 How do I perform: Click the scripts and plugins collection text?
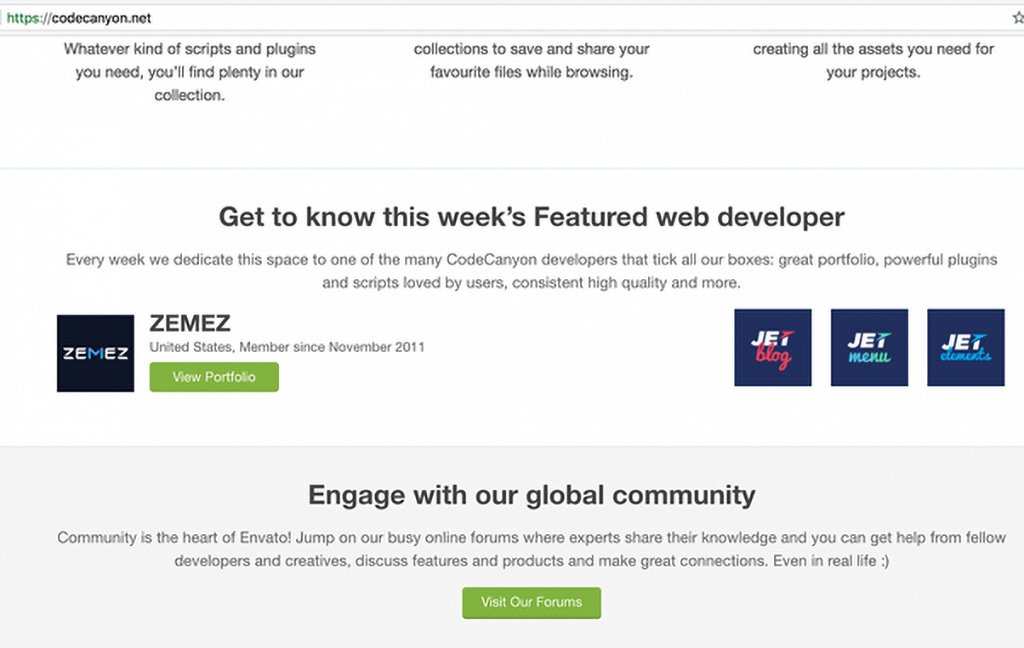pos(189,72)
